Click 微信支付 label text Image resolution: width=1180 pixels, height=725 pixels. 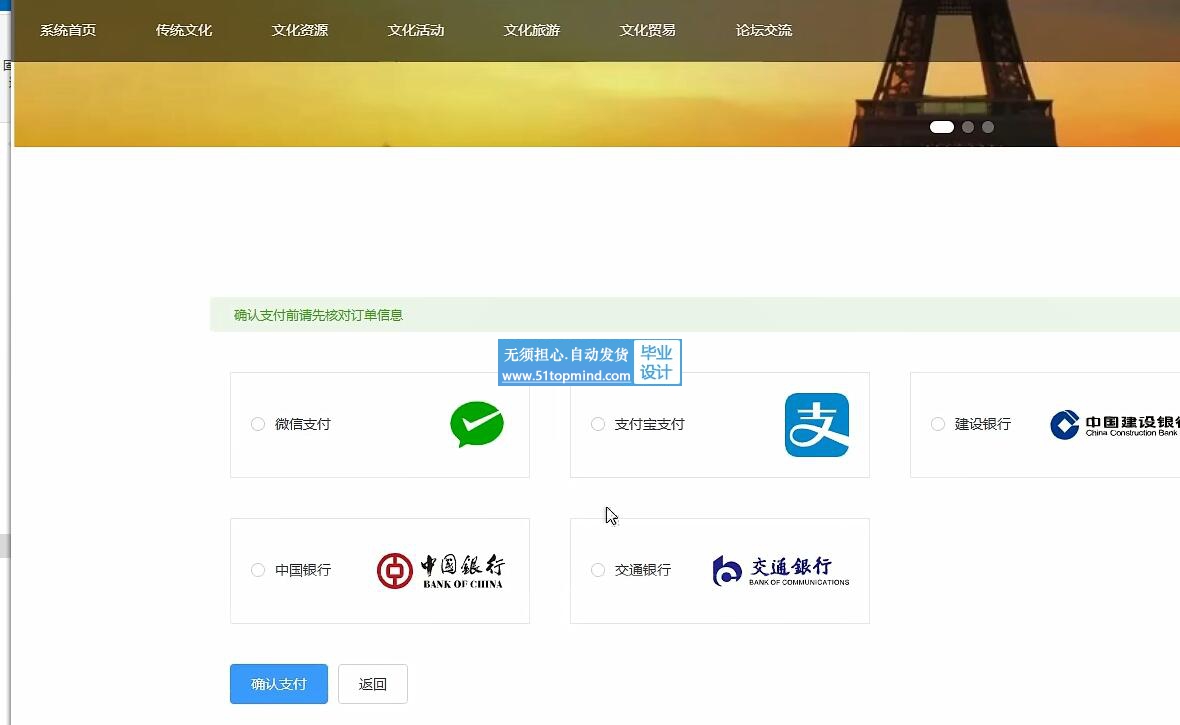303,424
